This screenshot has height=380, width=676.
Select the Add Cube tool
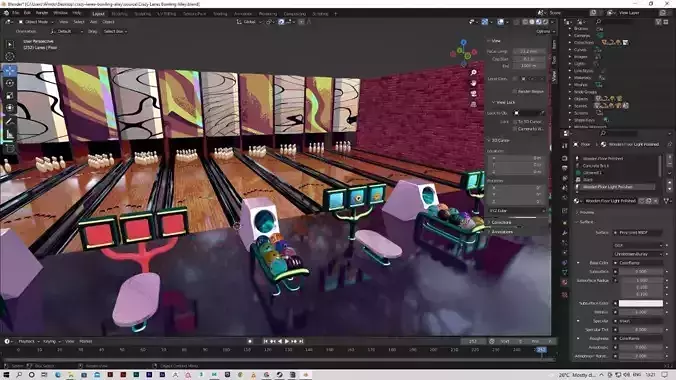click(9, 149)
